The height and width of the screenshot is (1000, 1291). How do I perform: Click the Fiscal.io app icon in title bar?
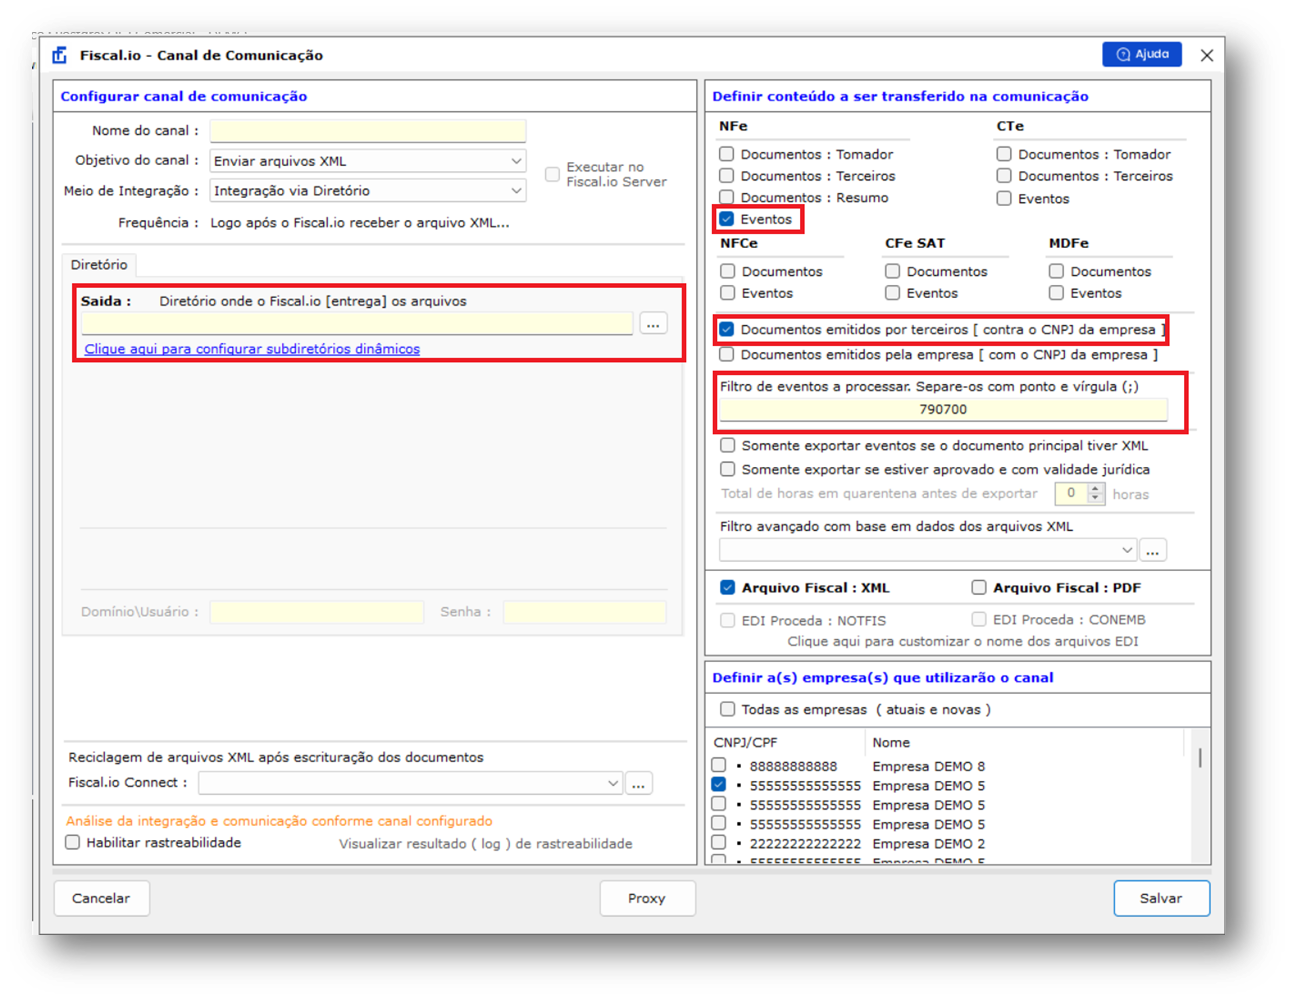(60, 55)
